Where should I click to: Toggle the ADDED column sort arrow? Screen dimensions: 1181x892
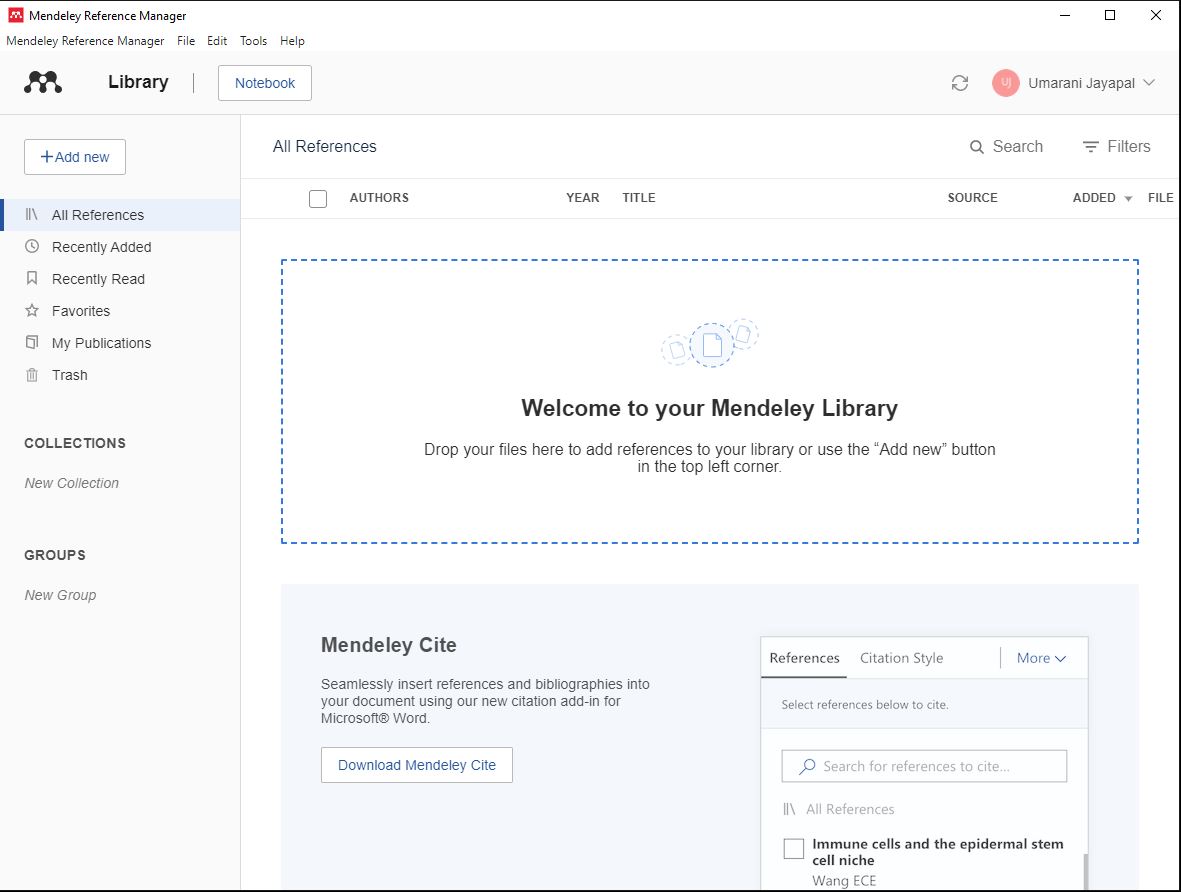1128,199
